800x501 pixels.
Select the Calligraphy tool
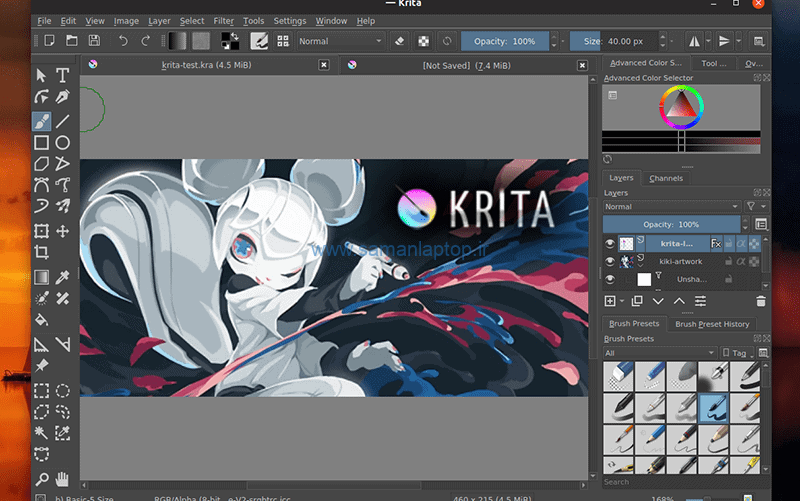pos(62,97)
